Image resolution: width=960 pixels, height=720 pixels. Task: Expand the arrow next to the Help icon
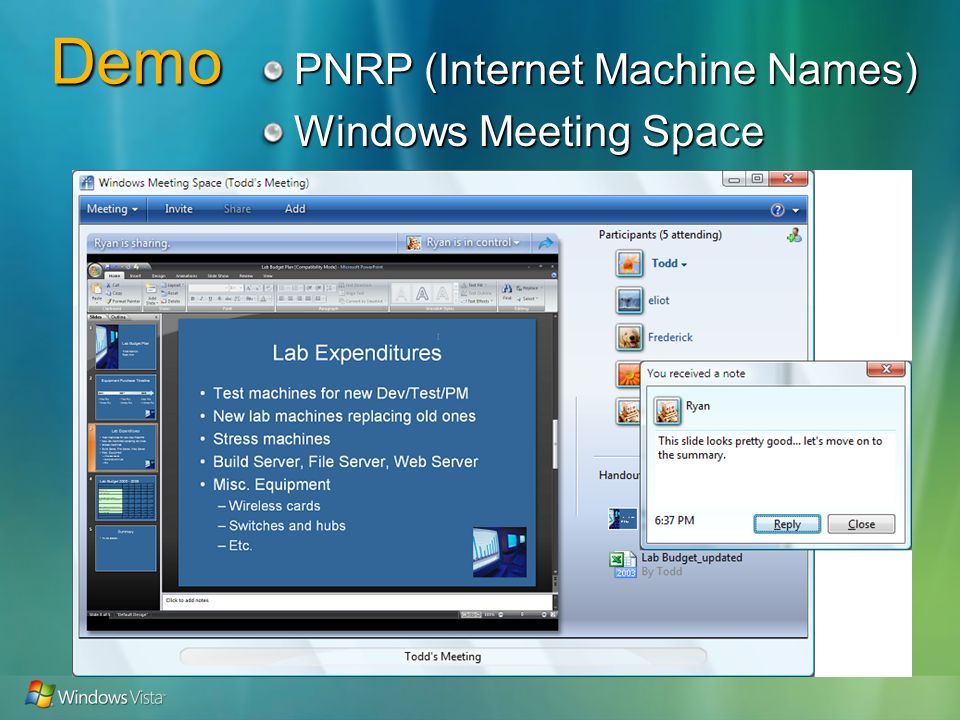point(796,211)
